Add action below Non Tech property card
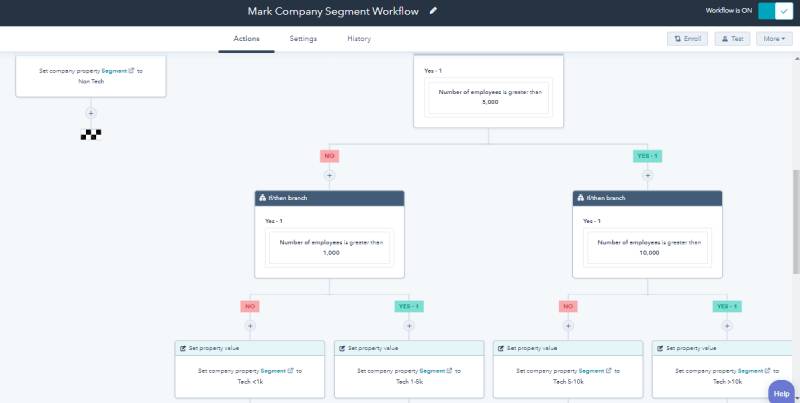The image size is (800, 403). pos(91,113)
